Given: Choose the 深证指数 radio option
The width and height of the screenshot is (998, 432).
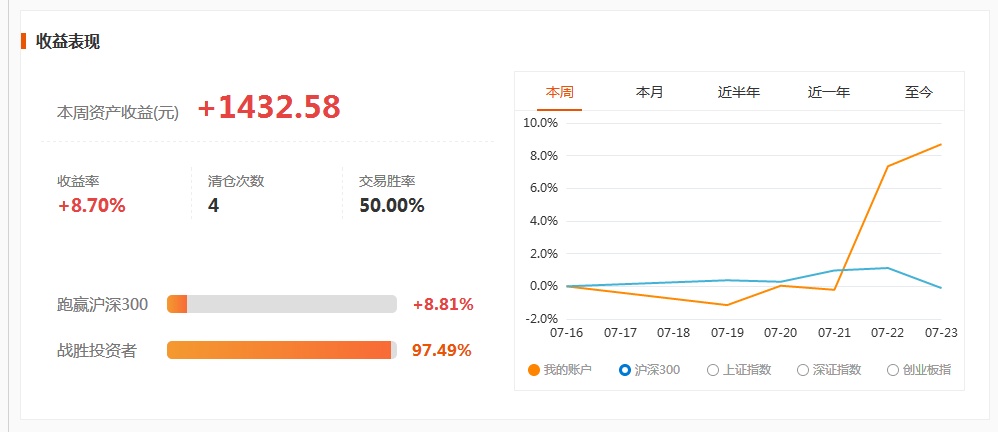Looking at the screenshot, I should tap(803, 370).
